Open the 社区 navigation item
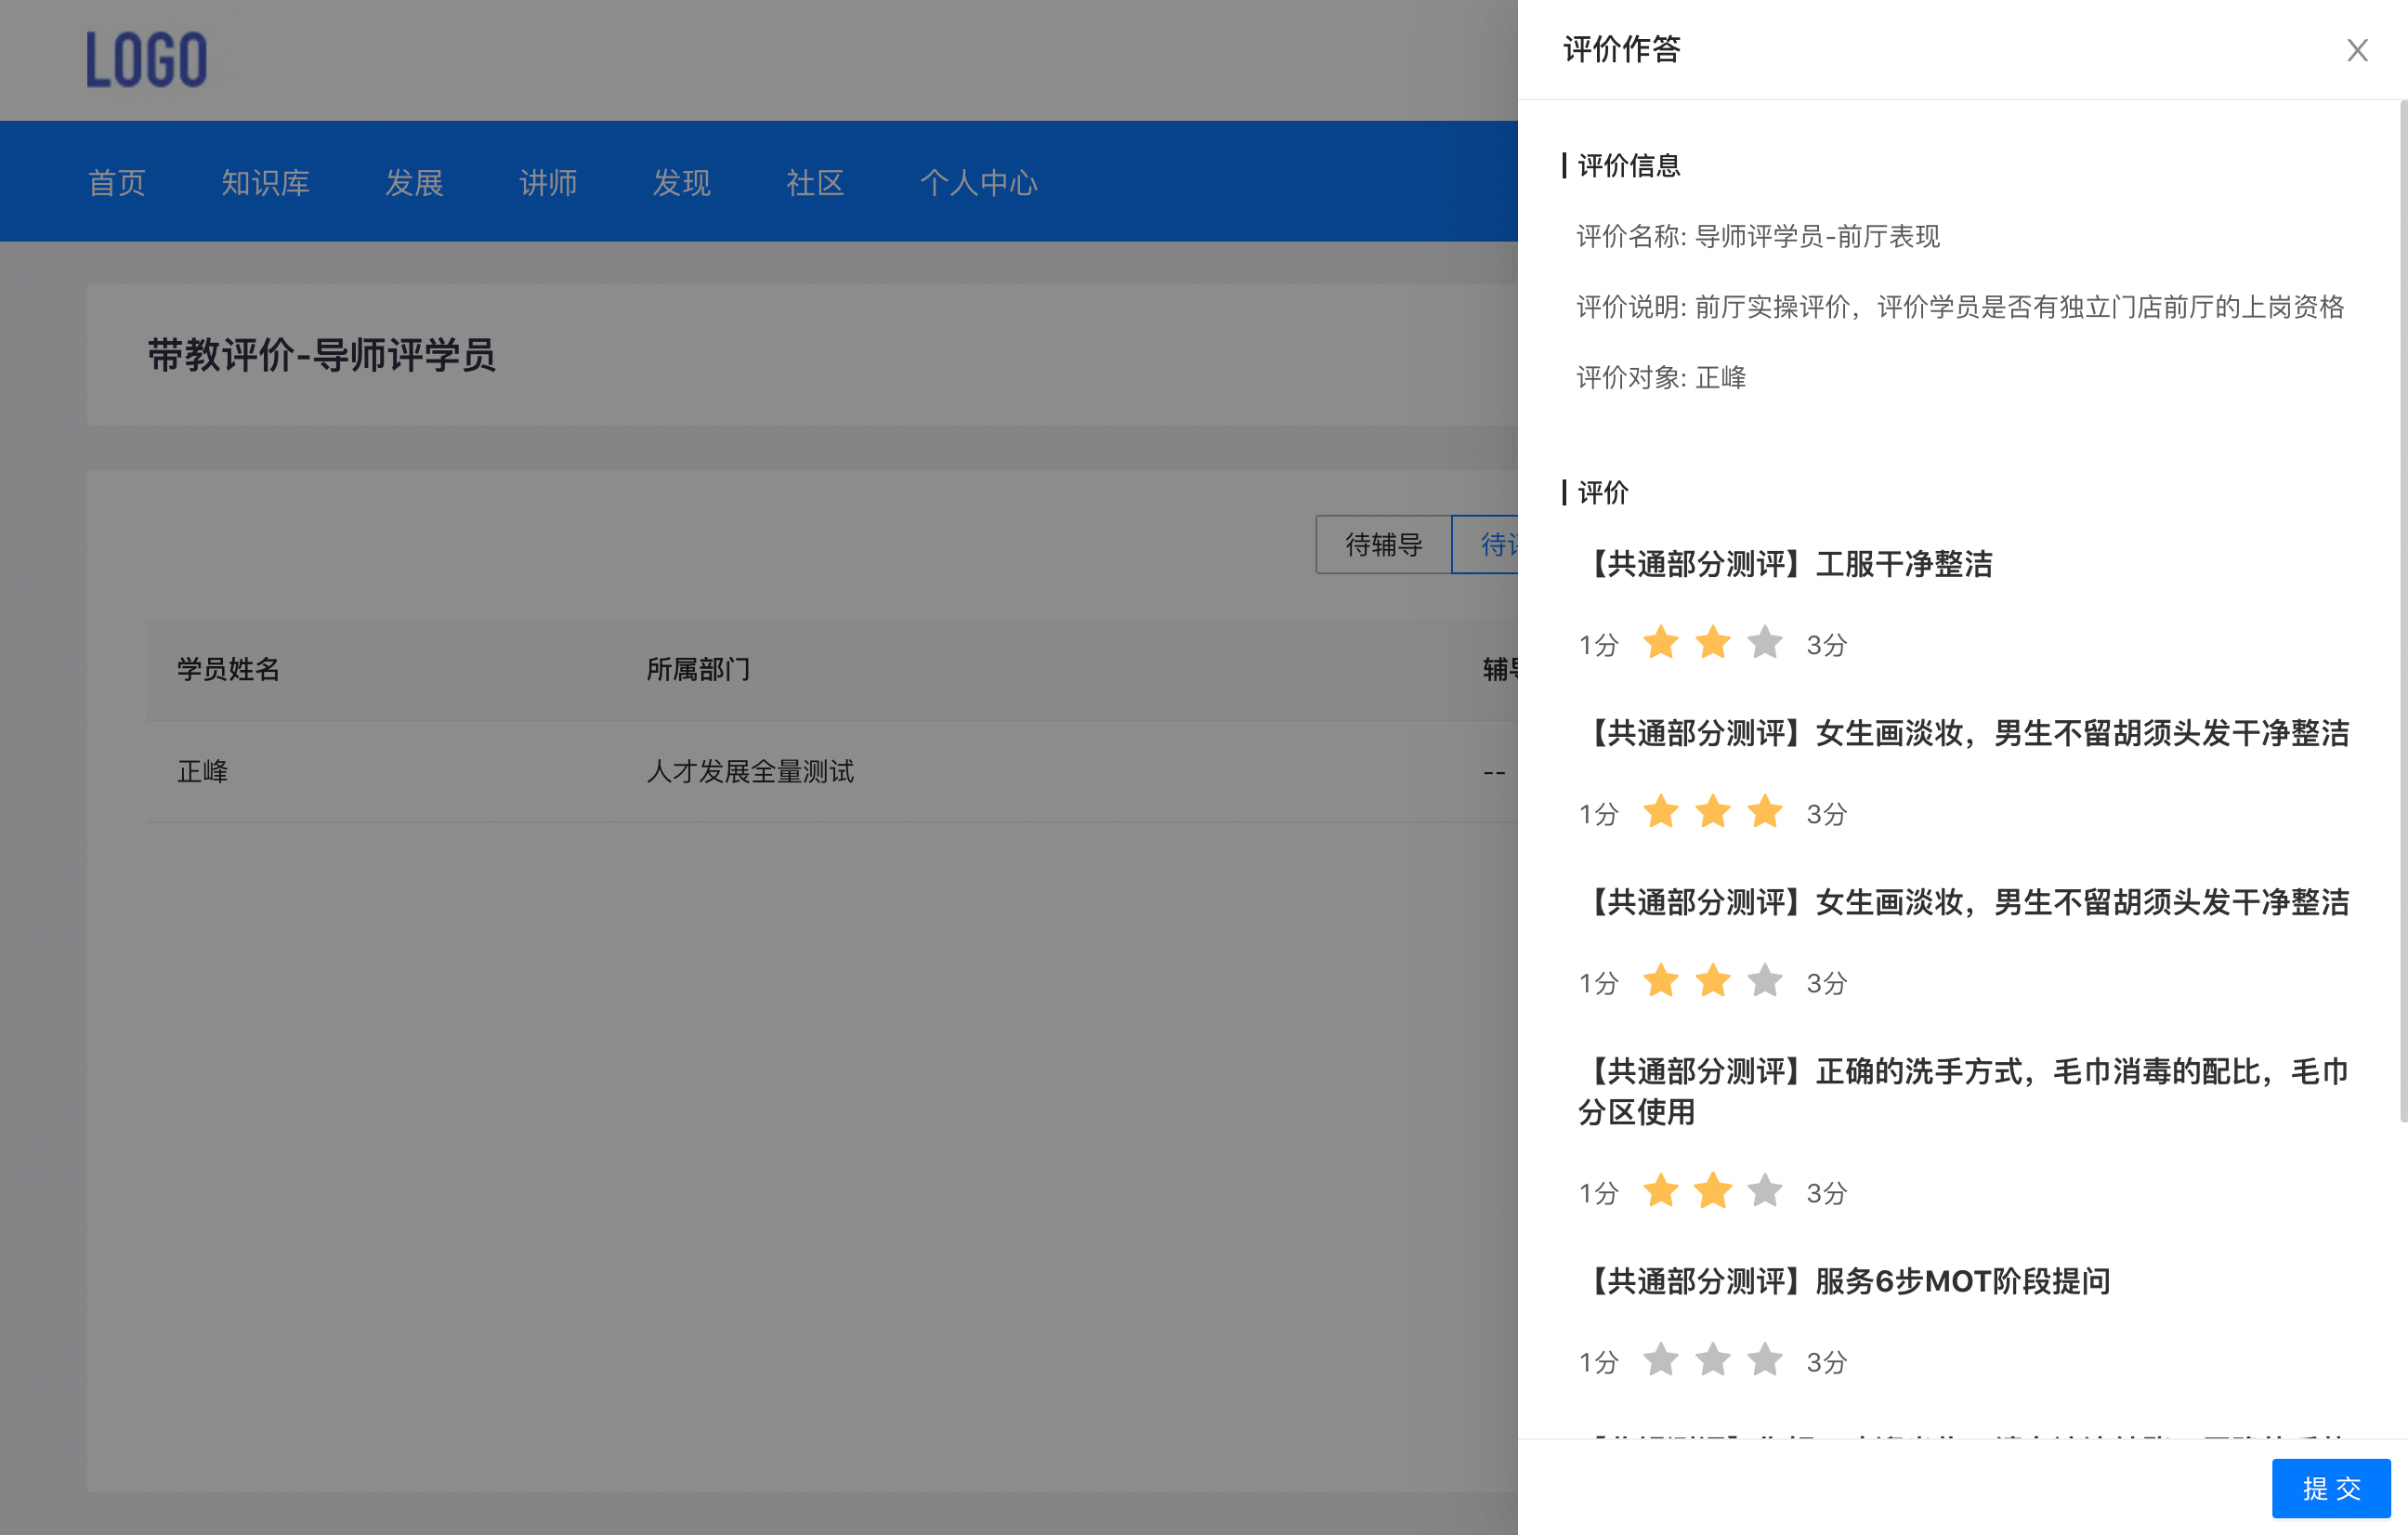2408x1535 pixels. (x=815, y=182)
